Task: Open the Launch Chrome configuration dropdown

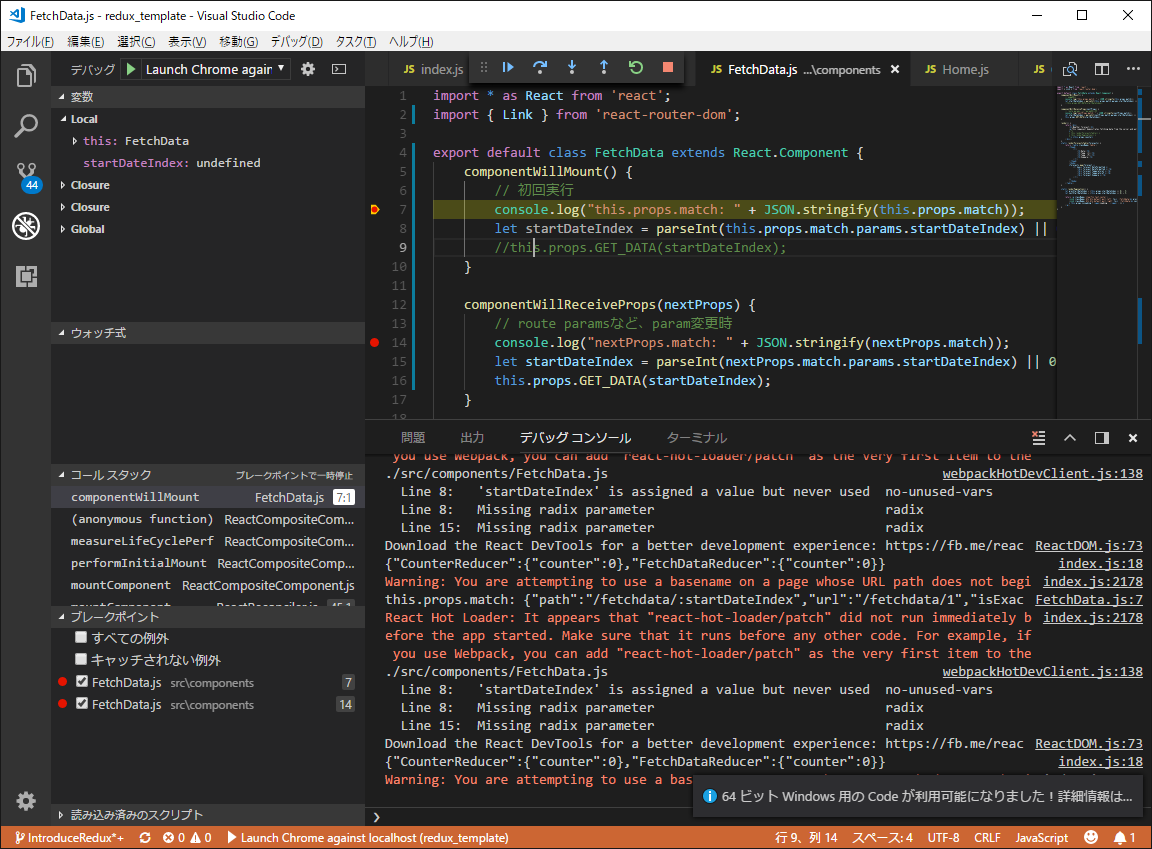Action: (215, 69)
